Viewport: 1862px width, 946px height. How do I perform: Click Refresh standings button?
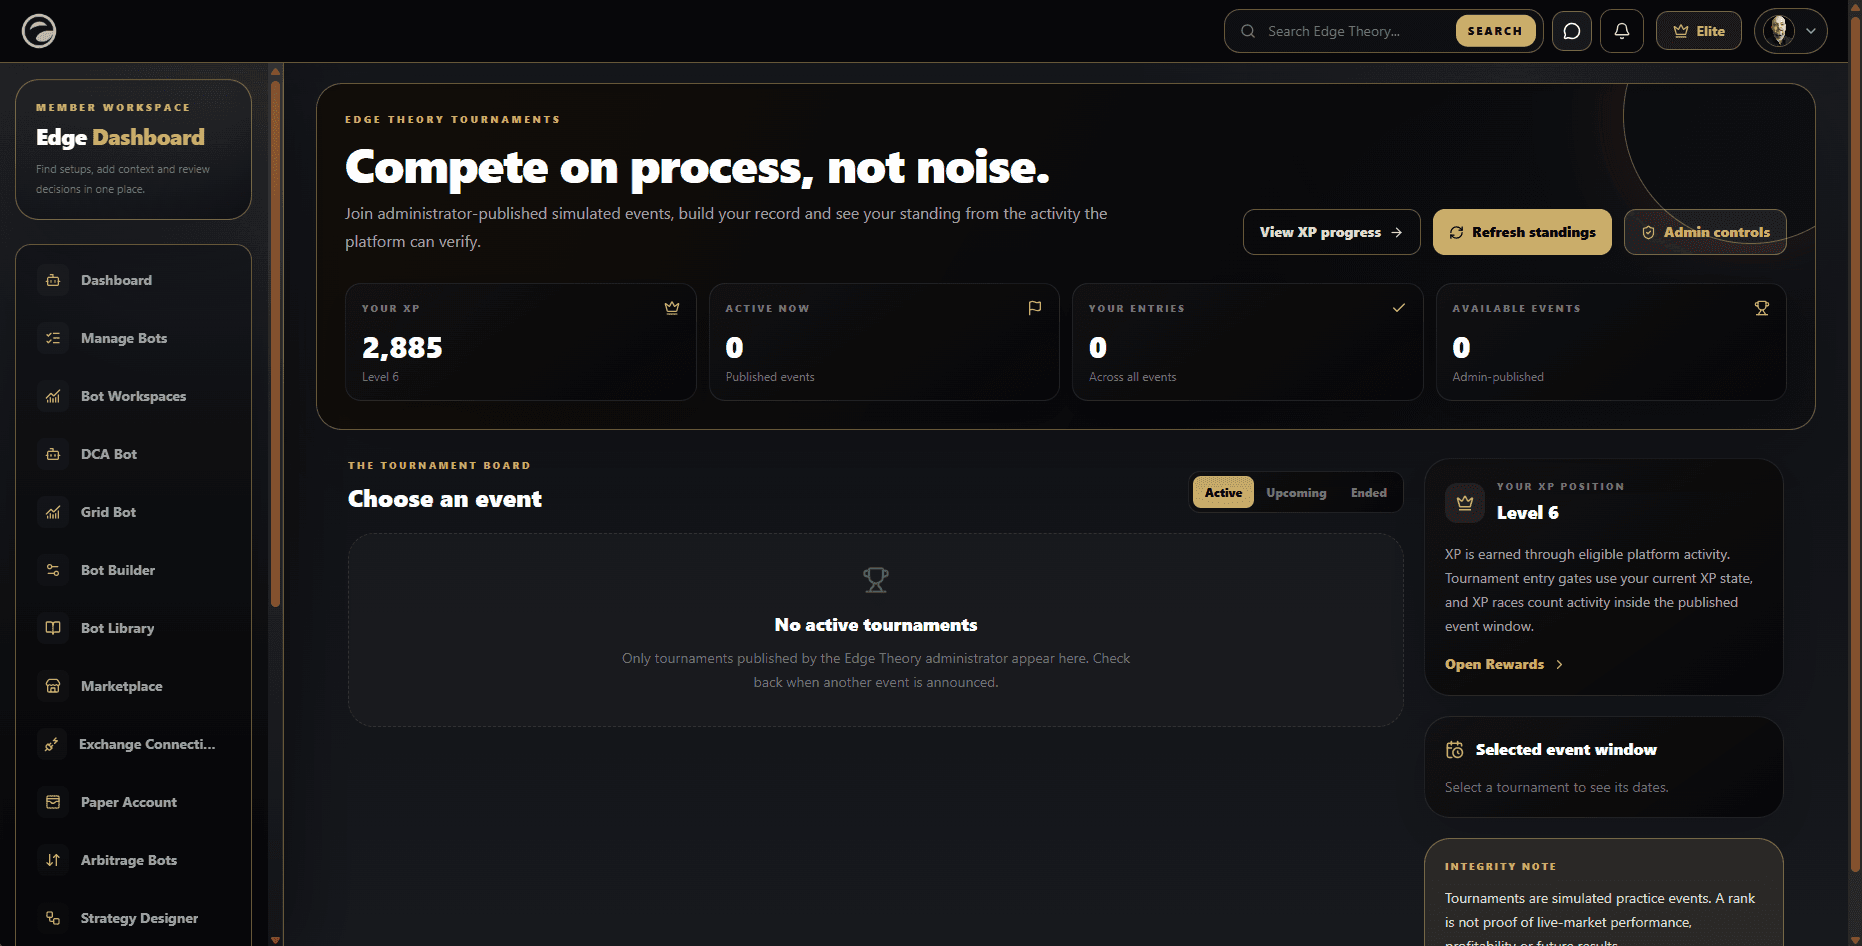(1522, 232)
